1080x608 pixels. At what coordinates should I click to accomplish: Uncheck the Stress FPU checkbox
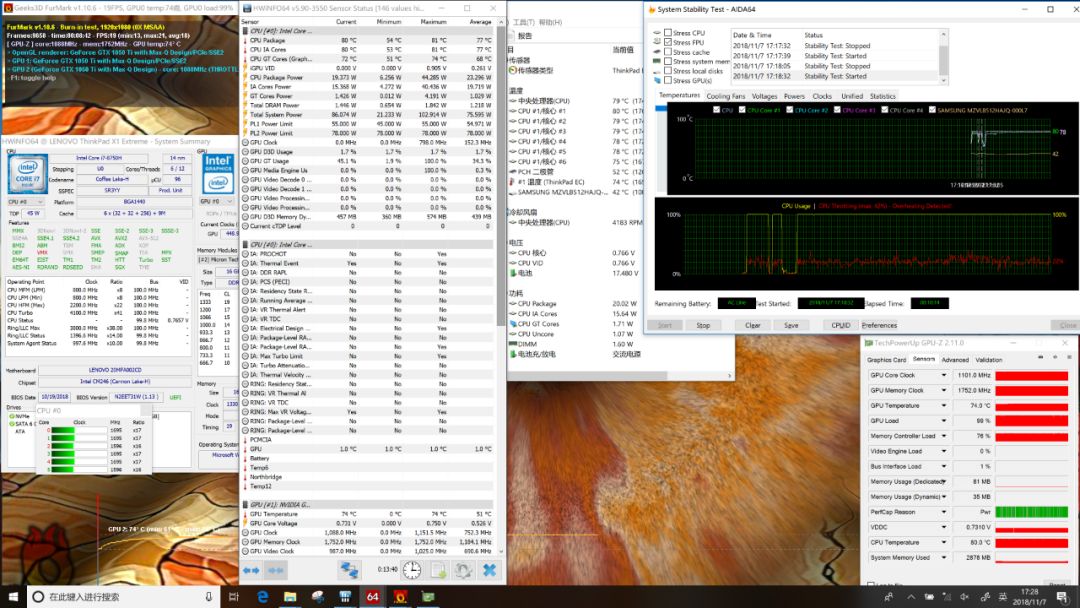coord(667,43)
